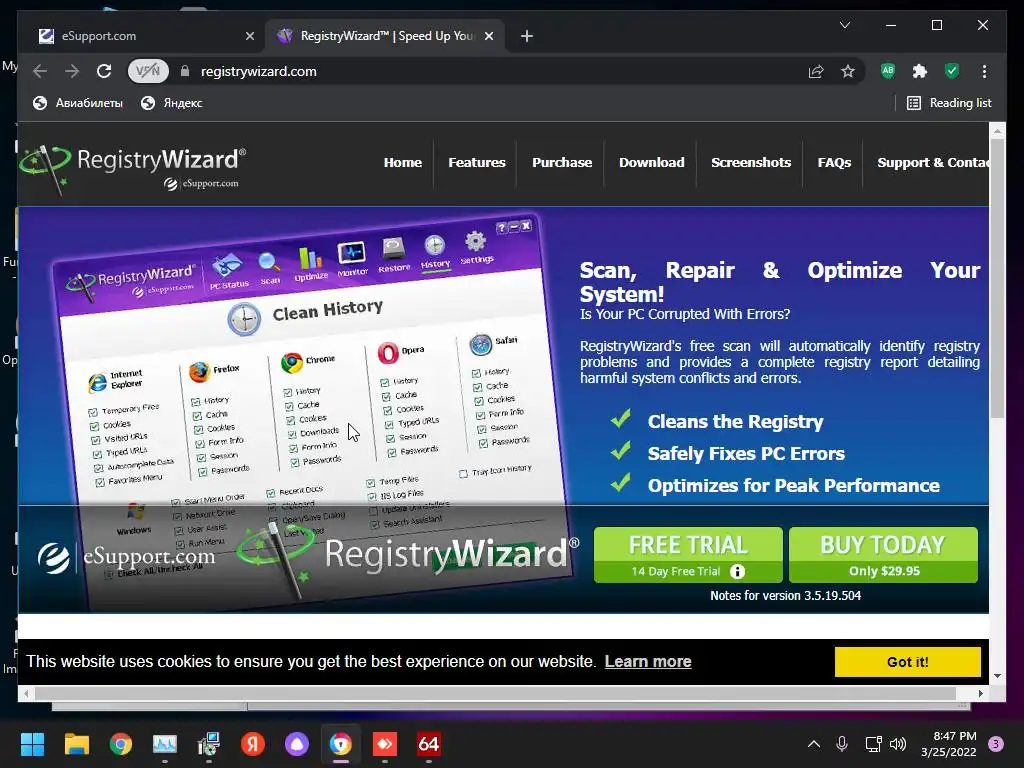Click the green shield checkmark extension
1024x768 pixels.
point(952,71)
